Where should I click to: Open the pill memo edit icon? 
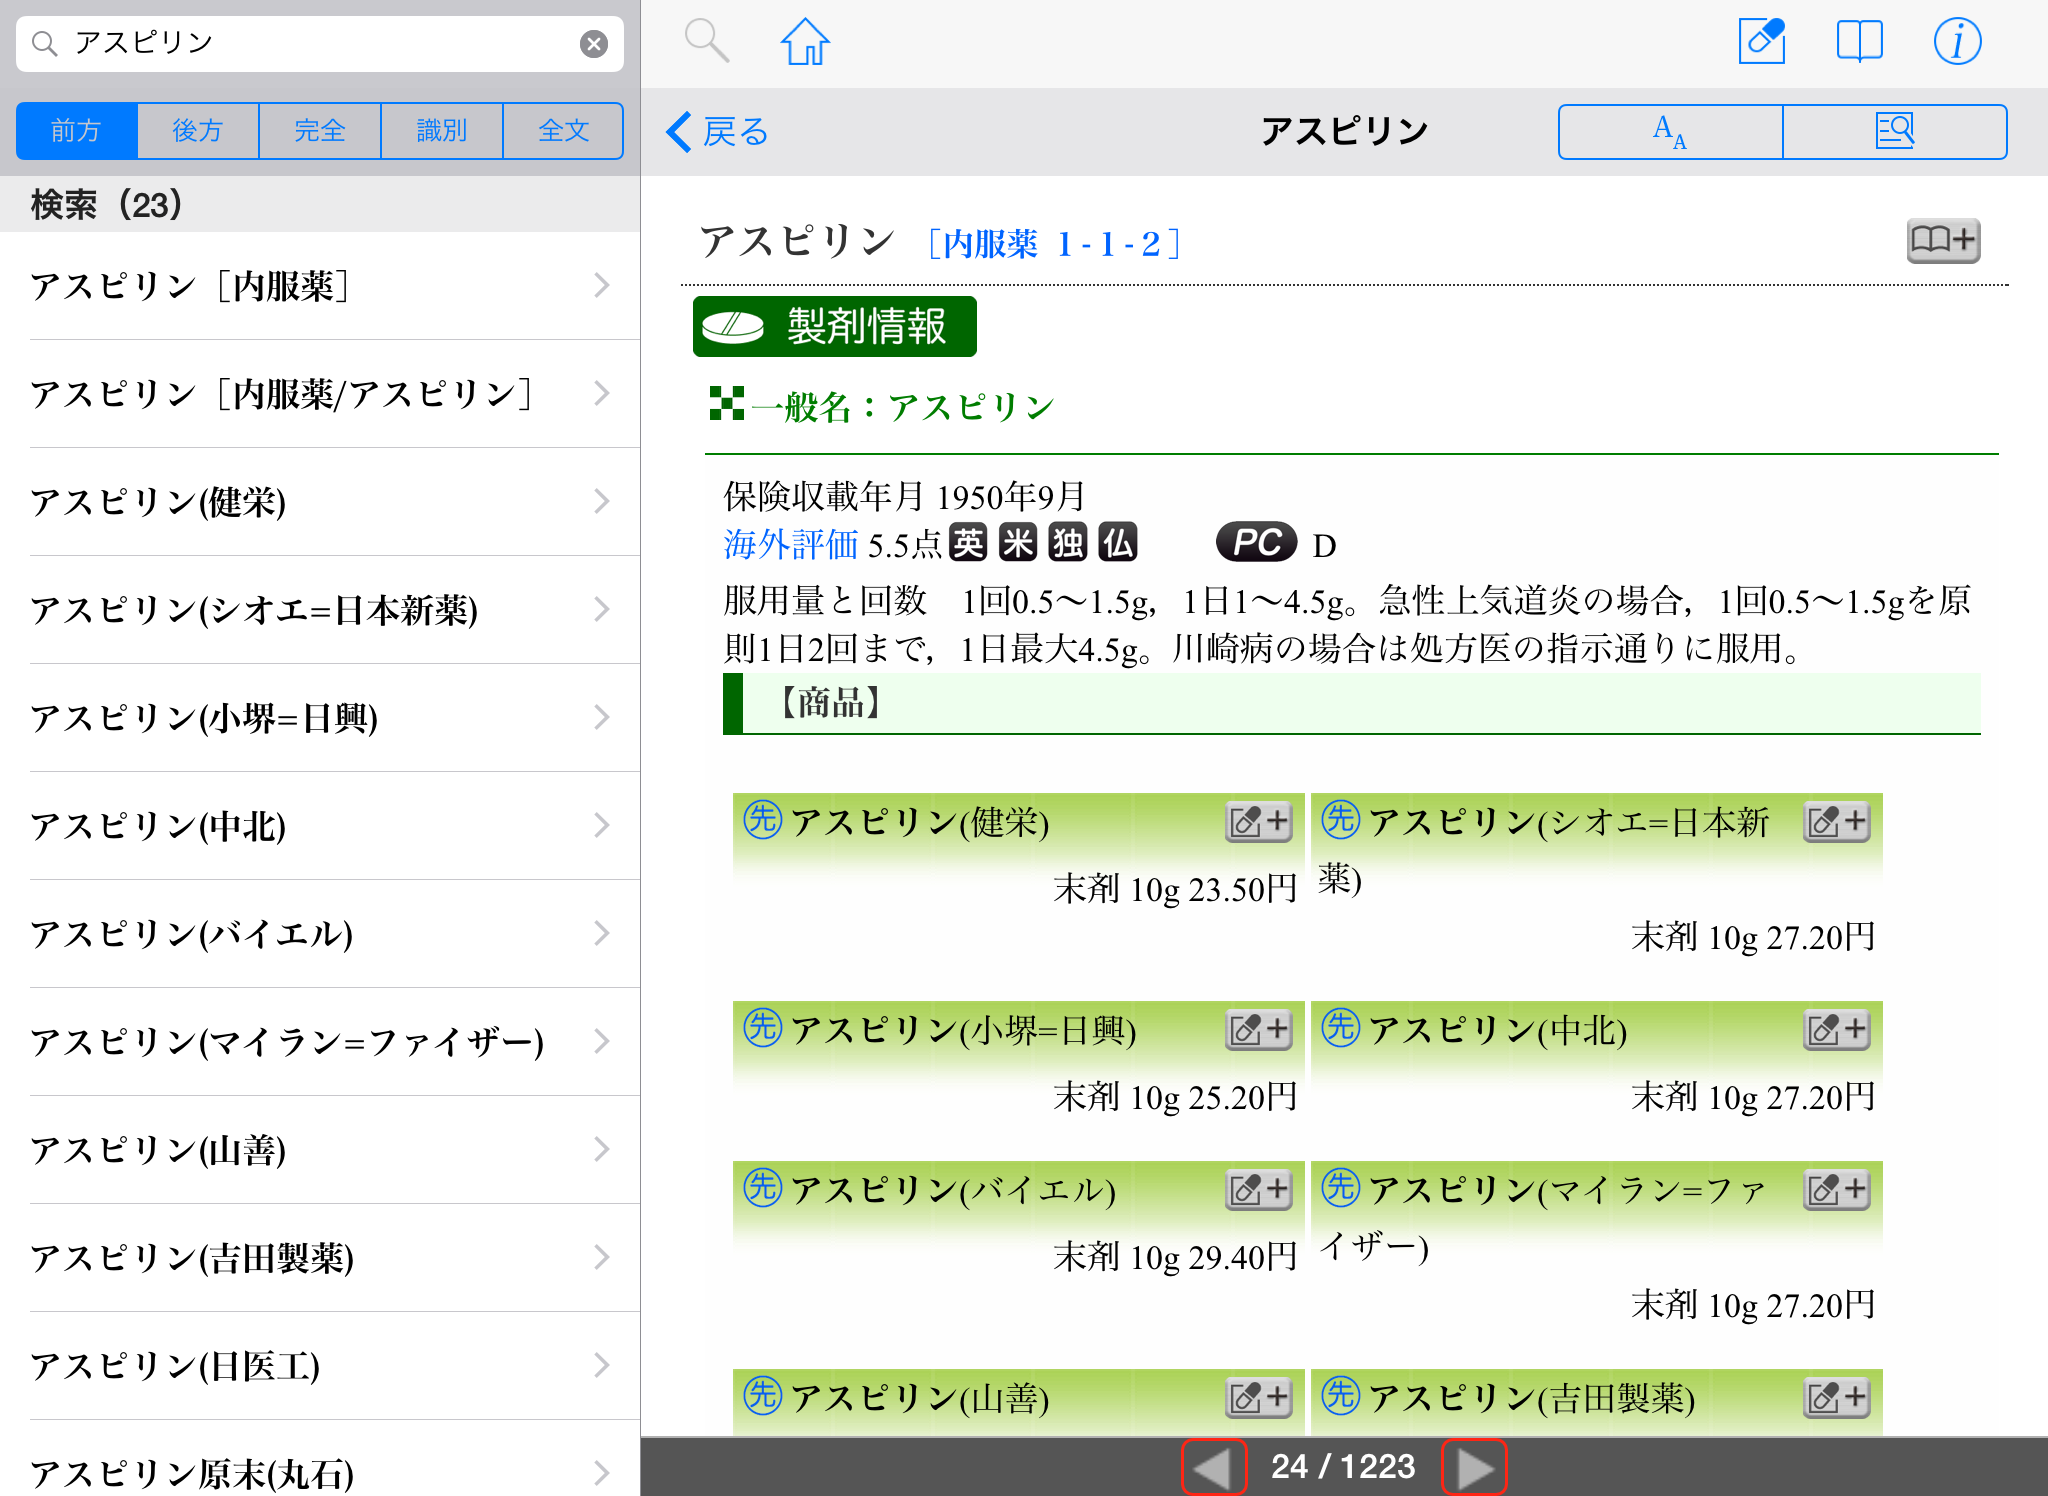click(1761, 42)
